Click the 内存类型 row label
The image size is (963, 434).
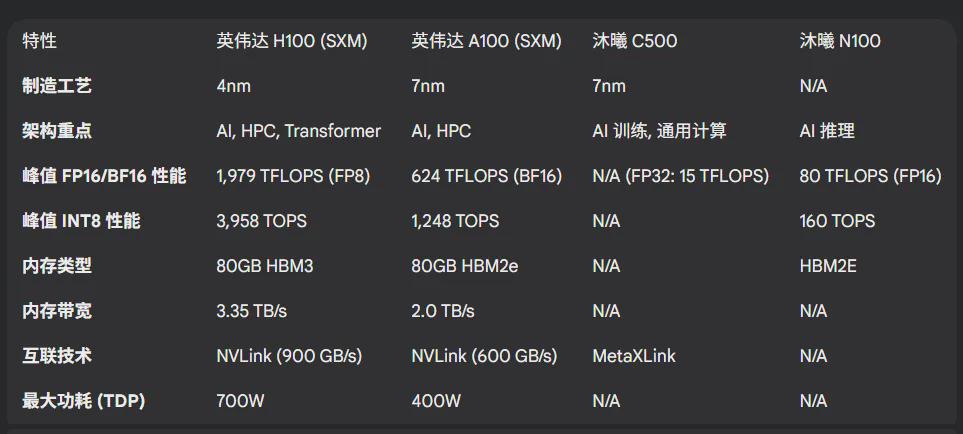57,266
